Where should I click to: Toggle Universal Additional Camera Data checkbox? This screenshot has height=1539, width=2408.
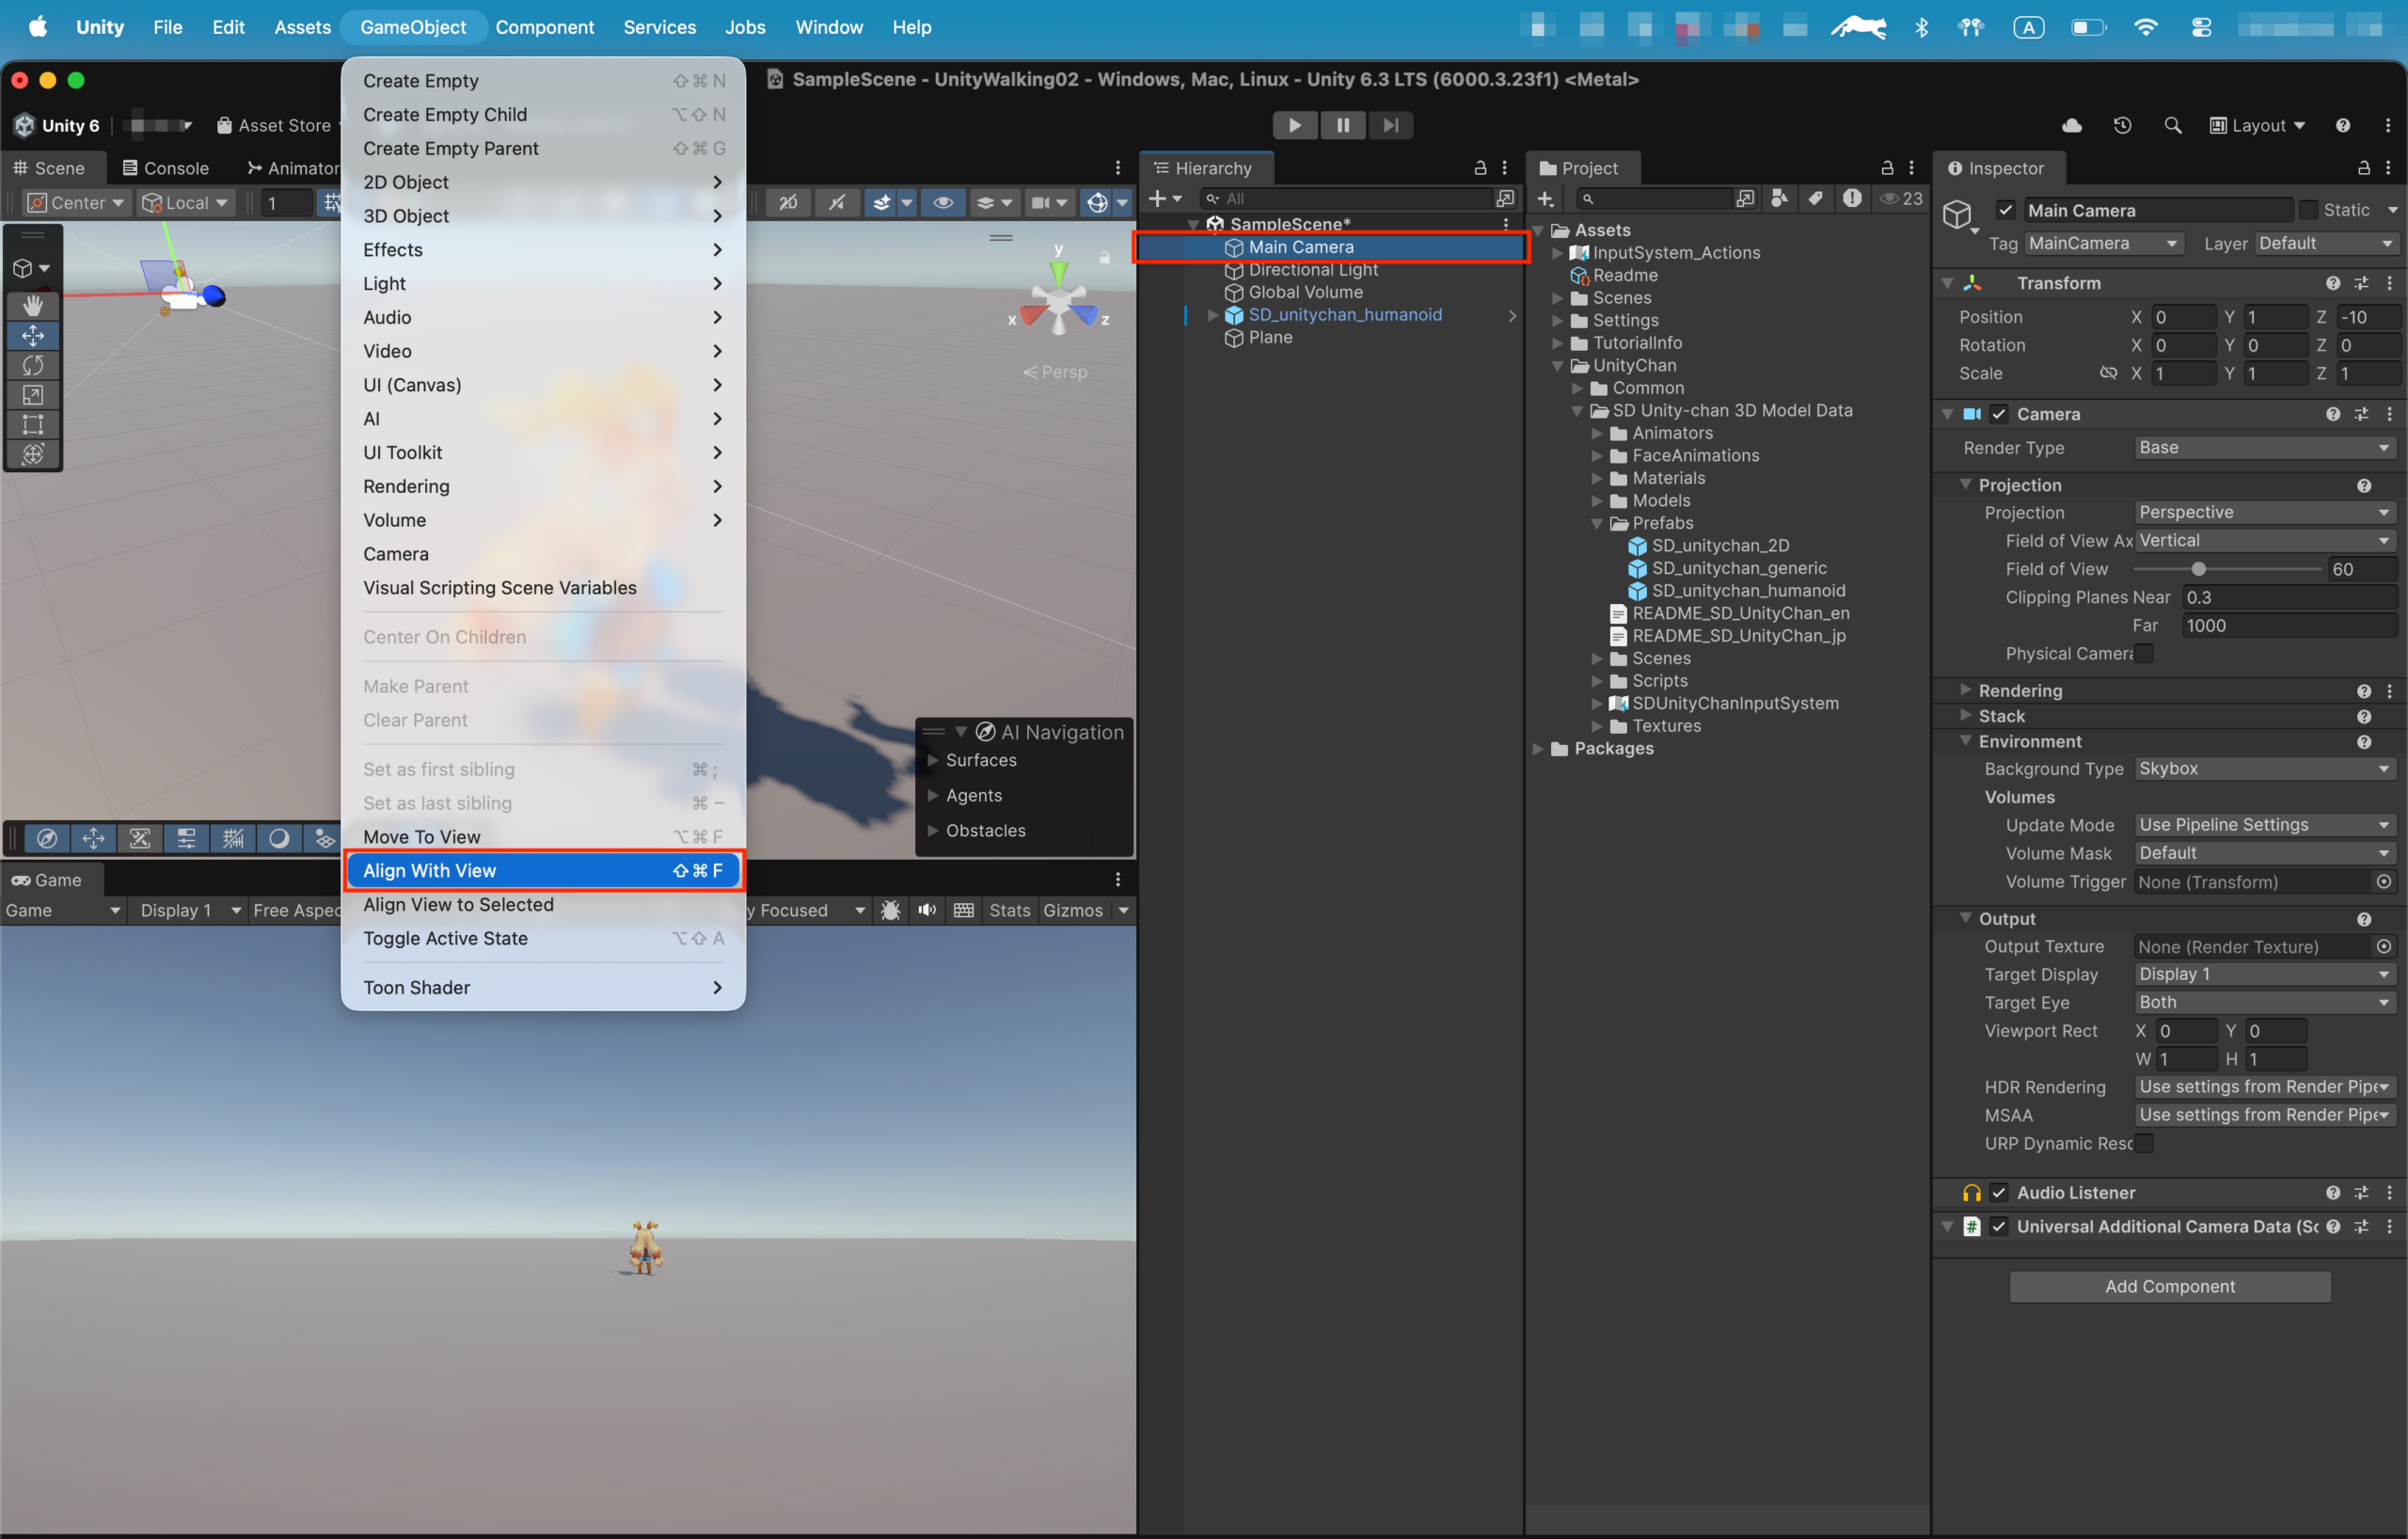(x=1999, y=1226)
